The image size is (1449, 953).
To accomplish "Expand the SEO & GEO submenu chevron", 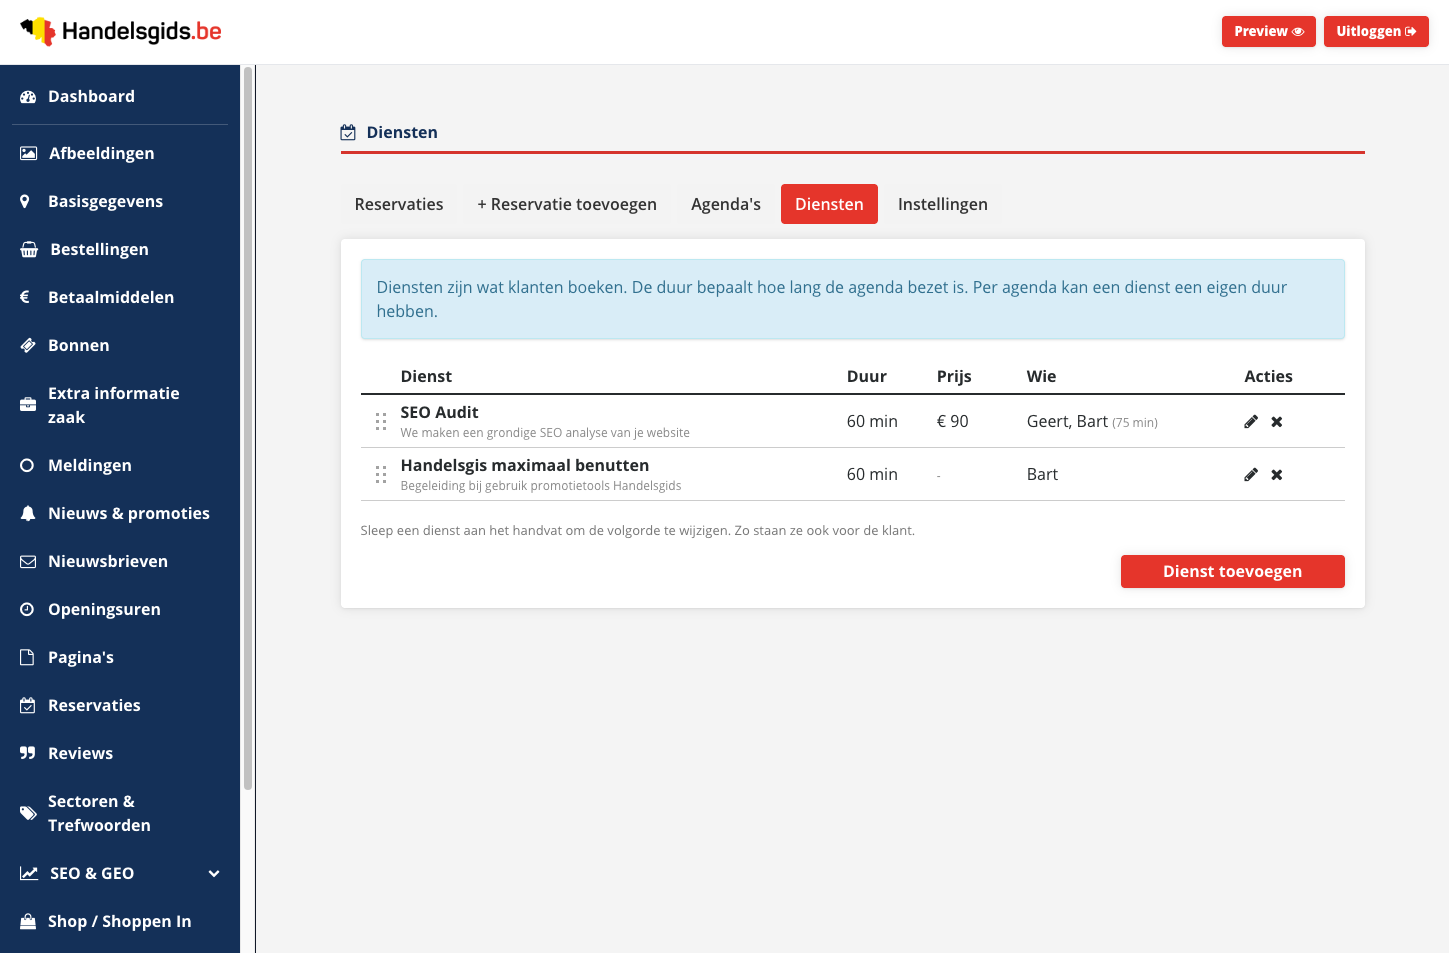I will pos(214,874).
